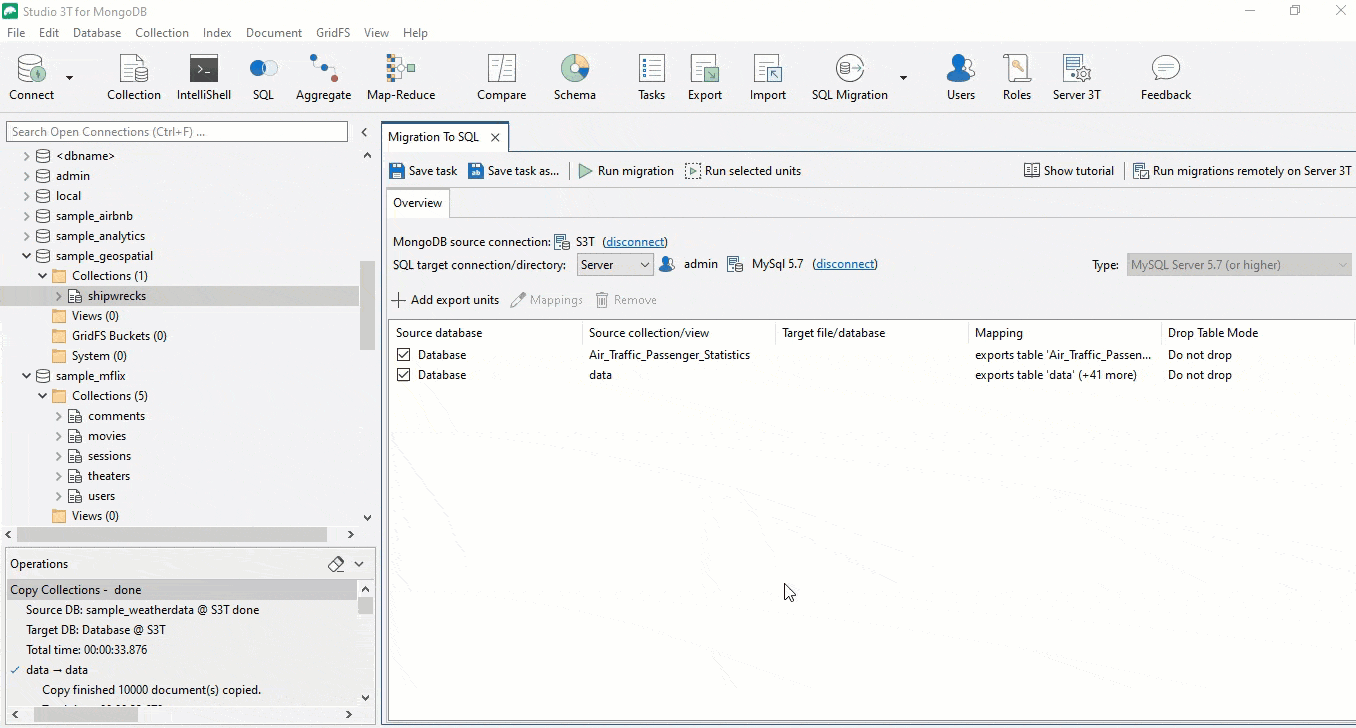Collapse the sample_mflix database

pyautogui.click(x=27, y=376)
